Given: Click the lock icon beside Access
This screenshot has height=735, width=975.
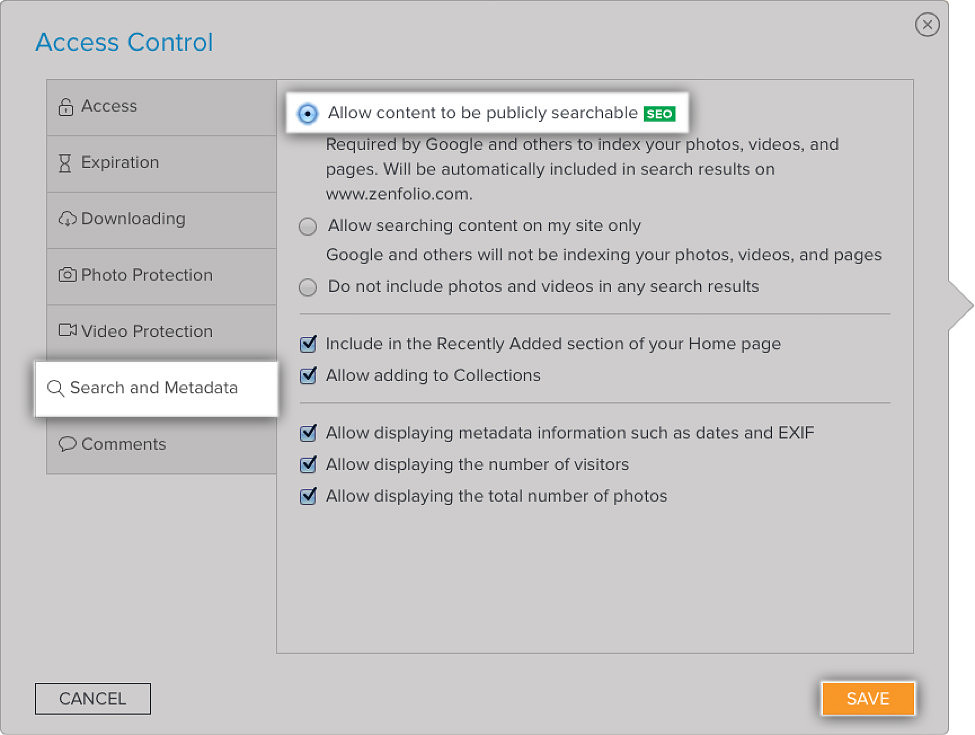Looking at the screenshot, I should [67, 107].
